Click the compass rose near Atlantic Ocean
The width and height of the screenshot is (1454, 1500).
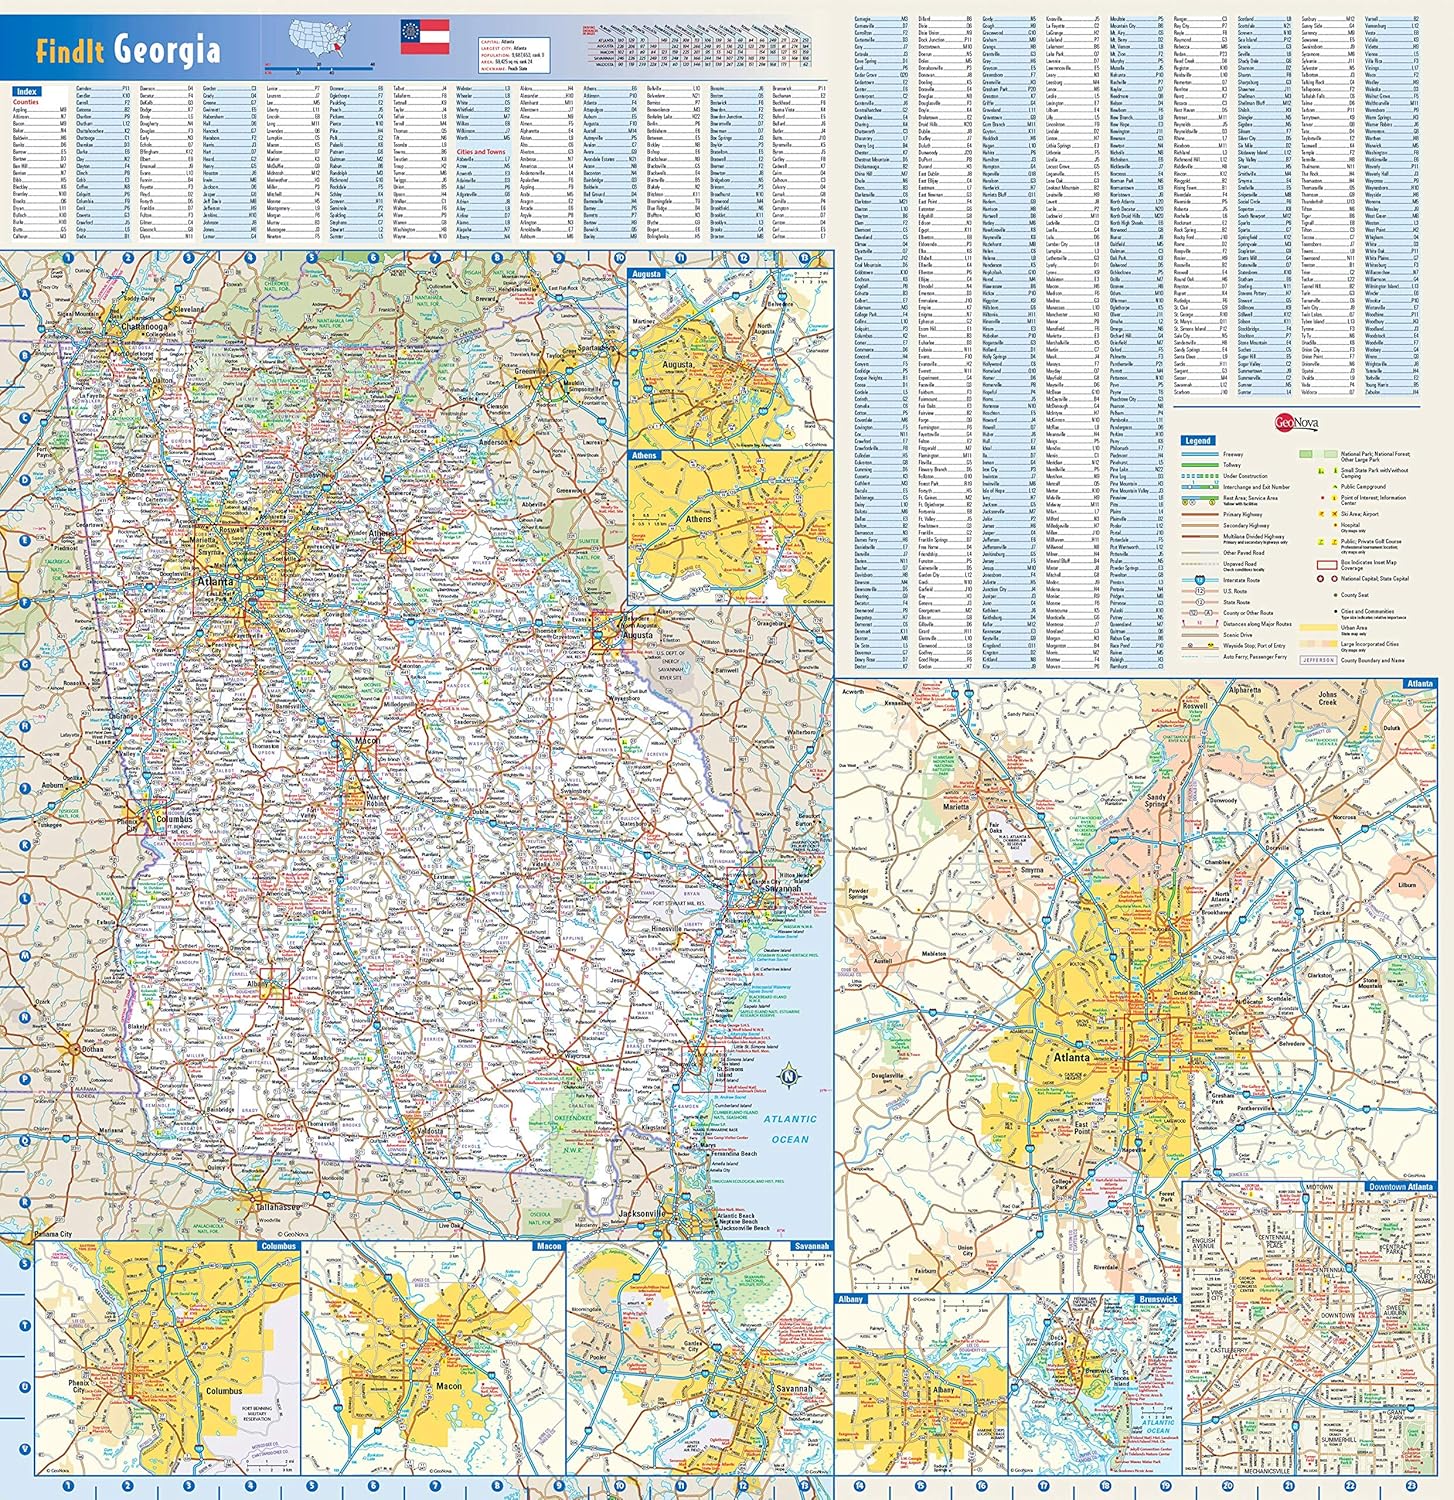pyautogui.click(x=789, y=1077)
